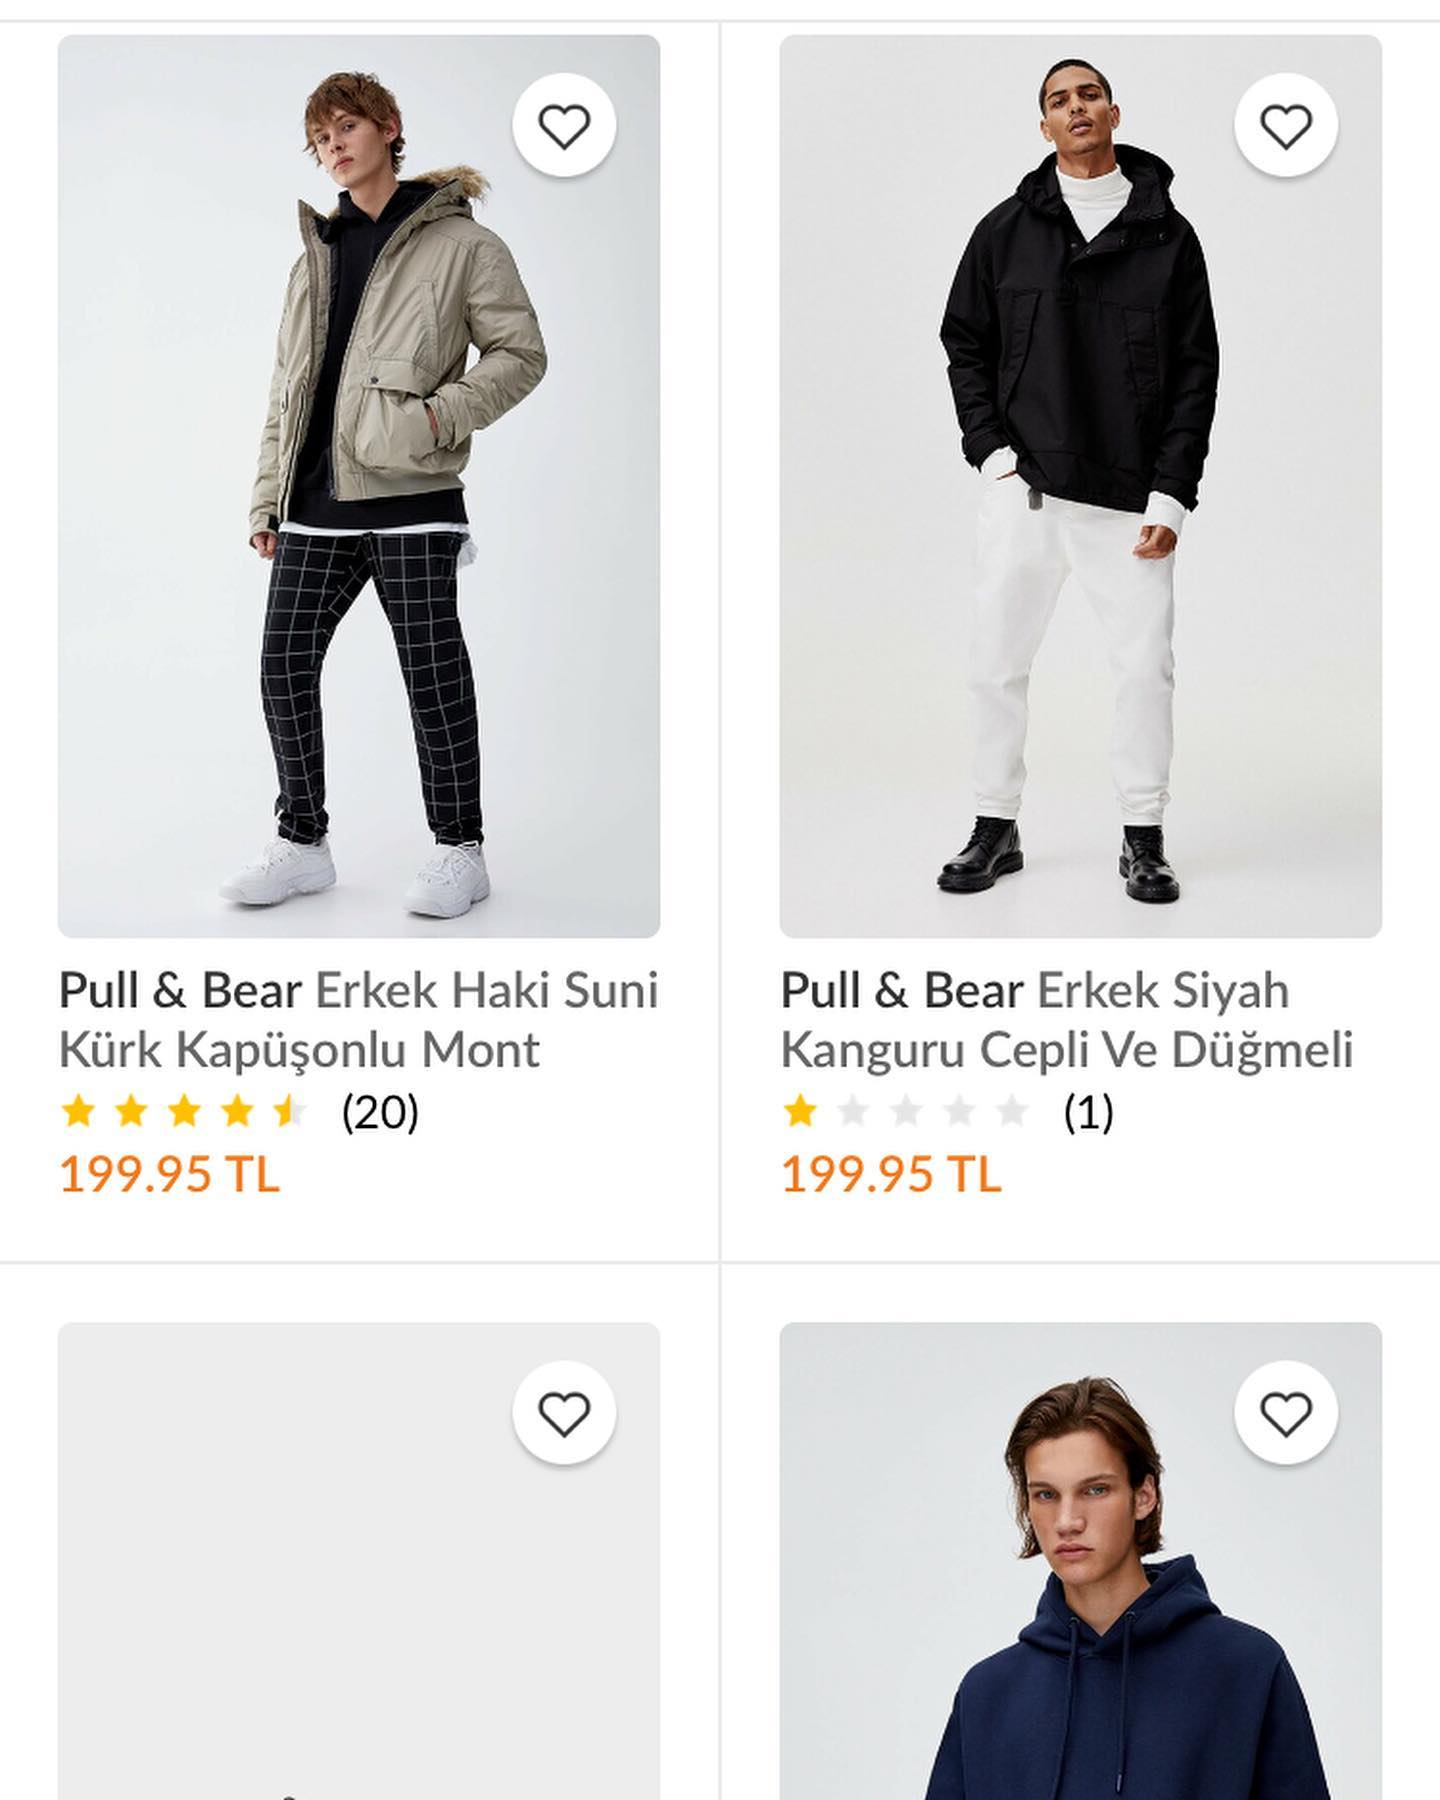Click first gold star under khaki coat
This screenshot has width=1440, height=1800.
point(78,1111)
